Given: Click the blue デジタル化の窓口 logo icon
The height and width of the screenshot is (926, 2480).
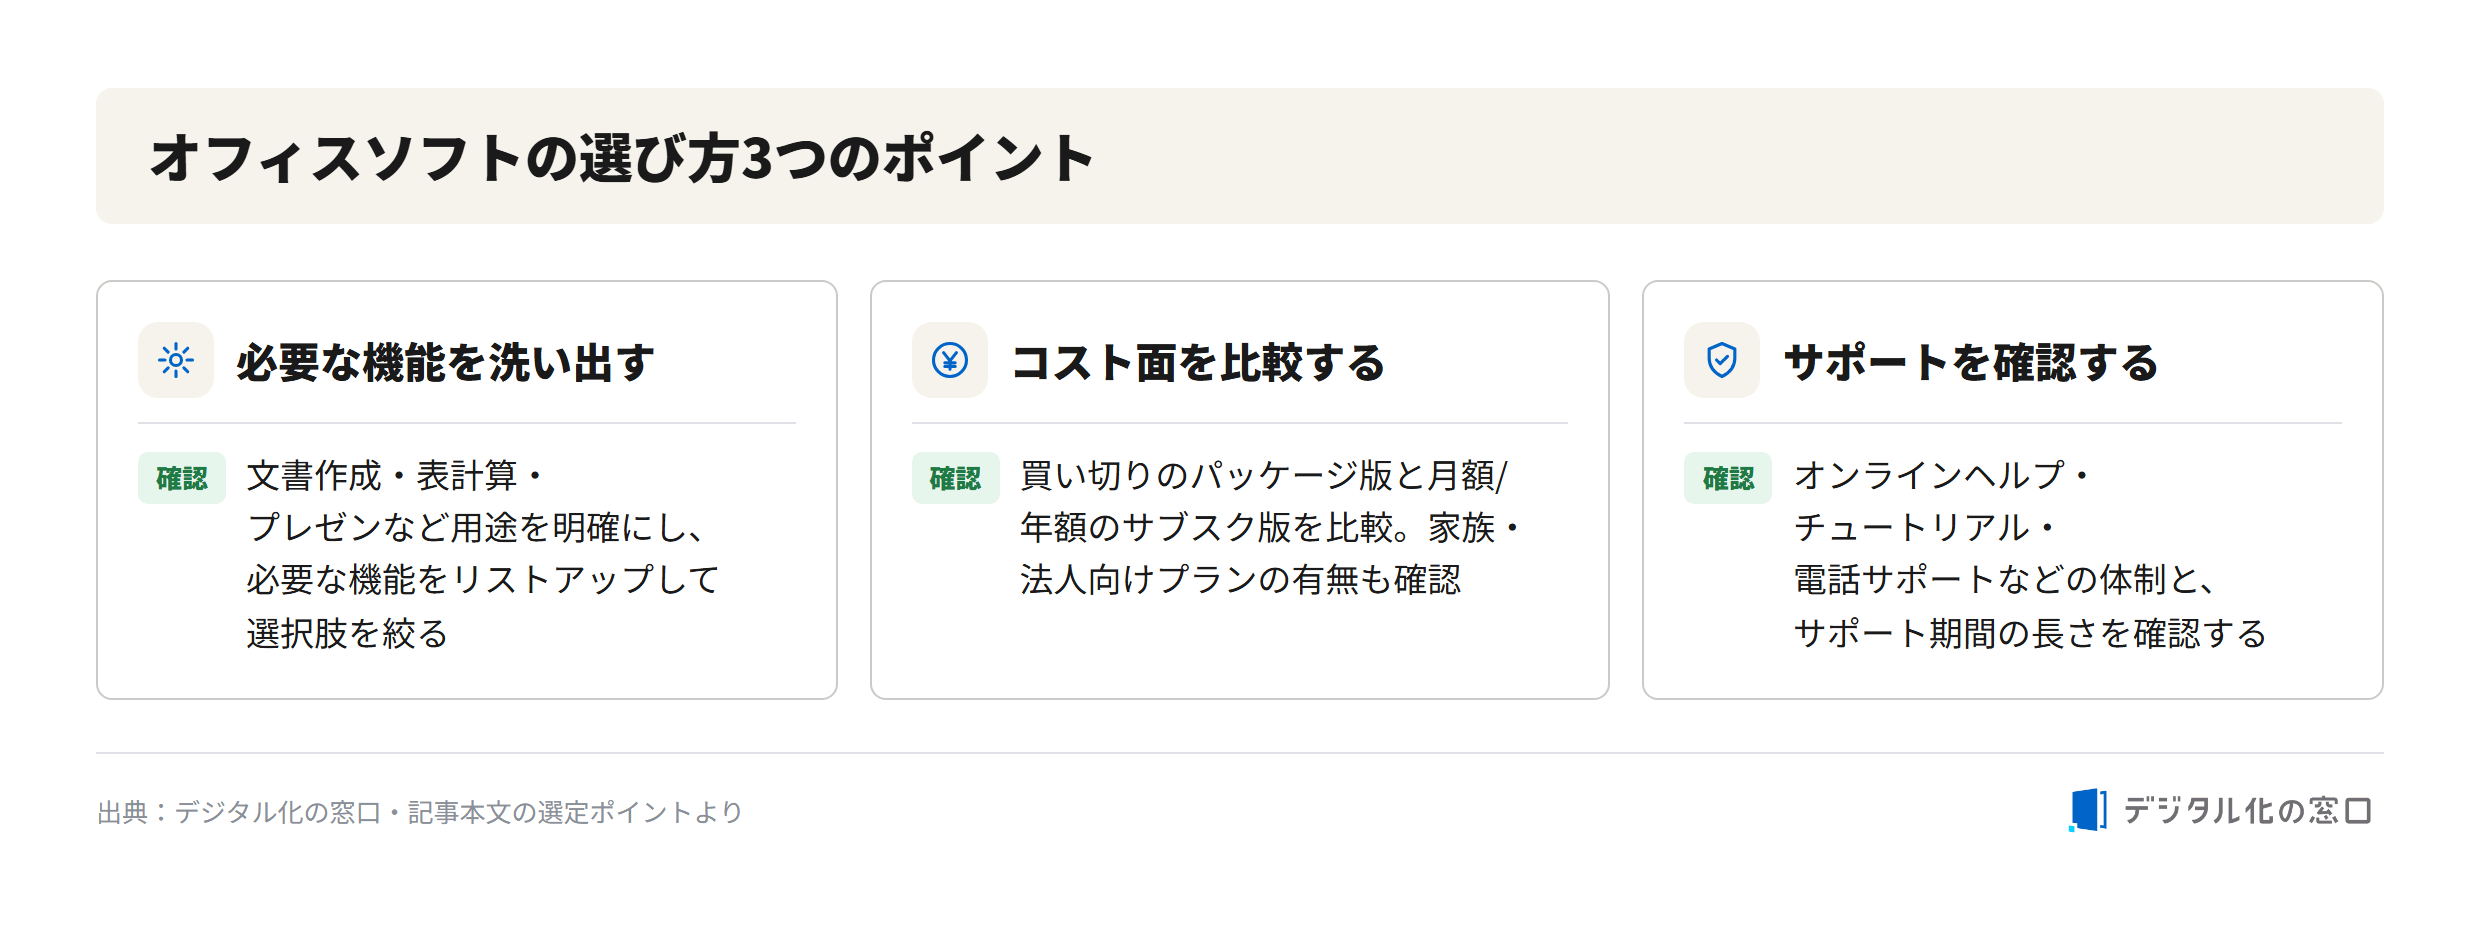Looking at the screenshot, I should click(2088, 810).
